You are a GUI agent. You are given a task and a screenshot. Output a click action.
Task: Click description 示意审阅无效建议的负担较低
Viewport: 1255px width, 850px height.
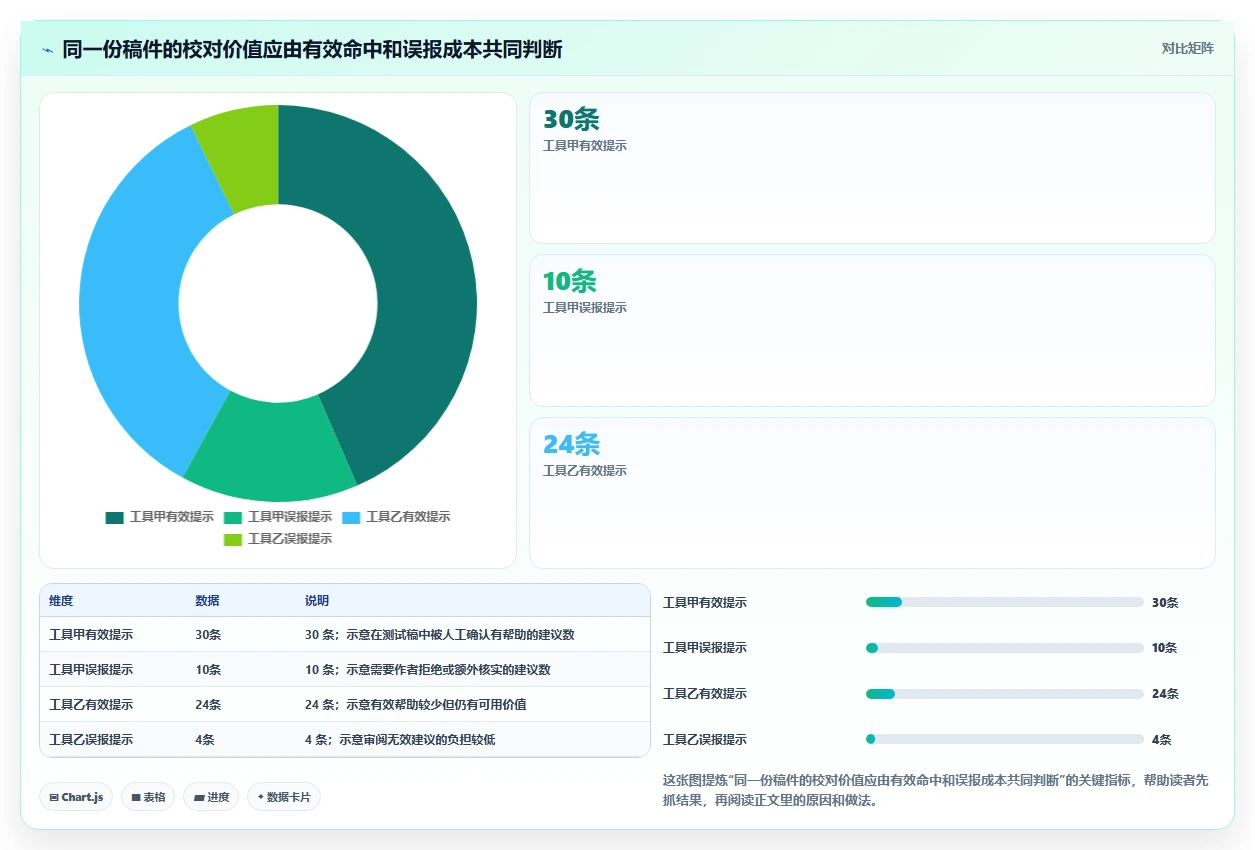(400, 740)
